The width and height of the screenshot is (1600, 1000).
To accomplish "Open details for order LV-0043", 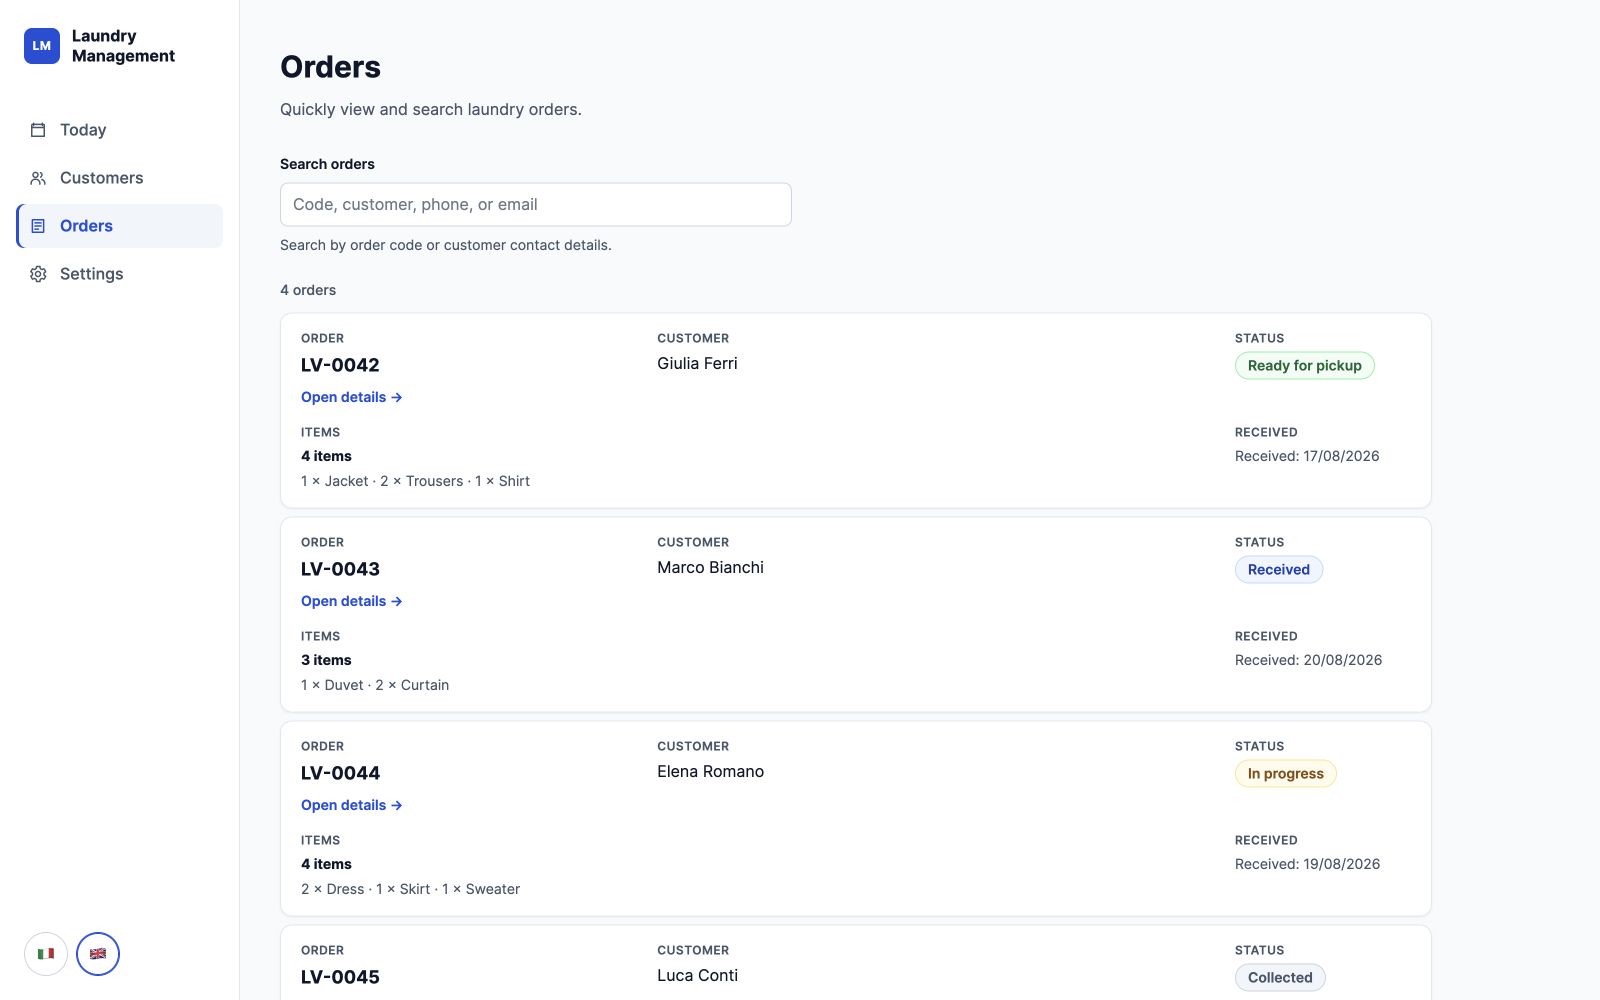I will click(x=351, y=601).
